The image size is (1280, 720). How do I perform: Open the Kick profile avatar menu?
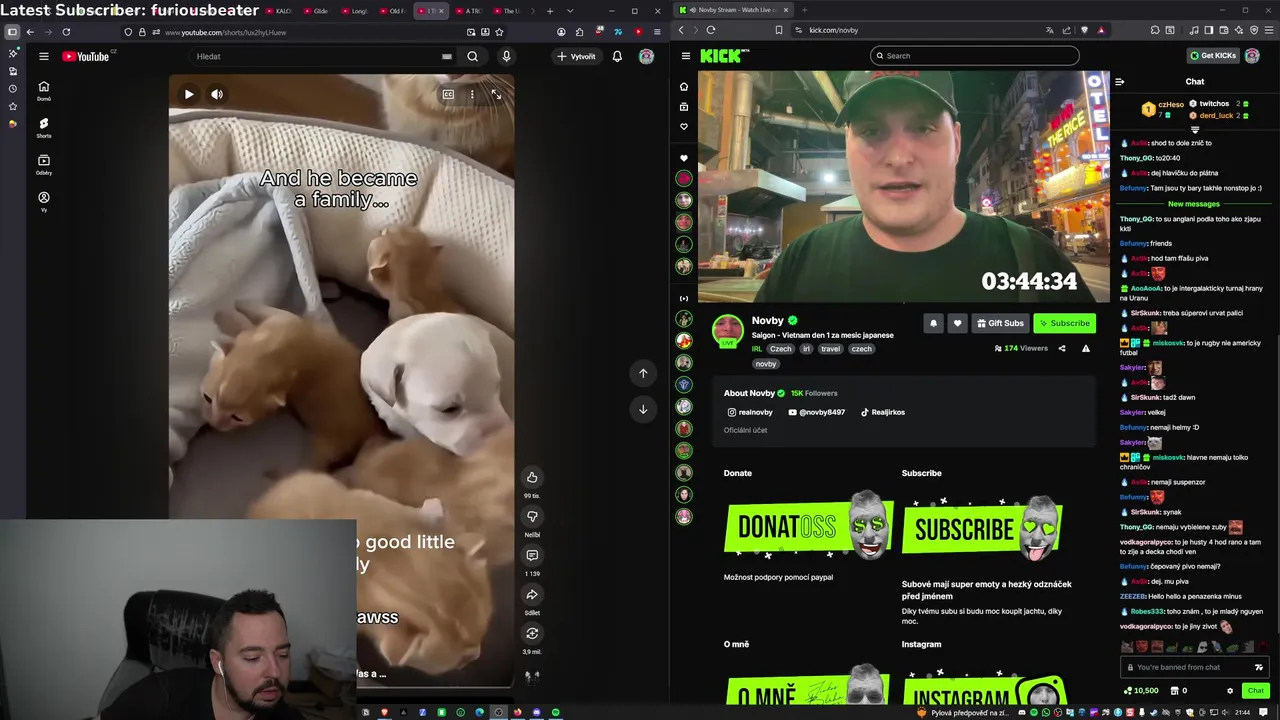(1252, 56)
